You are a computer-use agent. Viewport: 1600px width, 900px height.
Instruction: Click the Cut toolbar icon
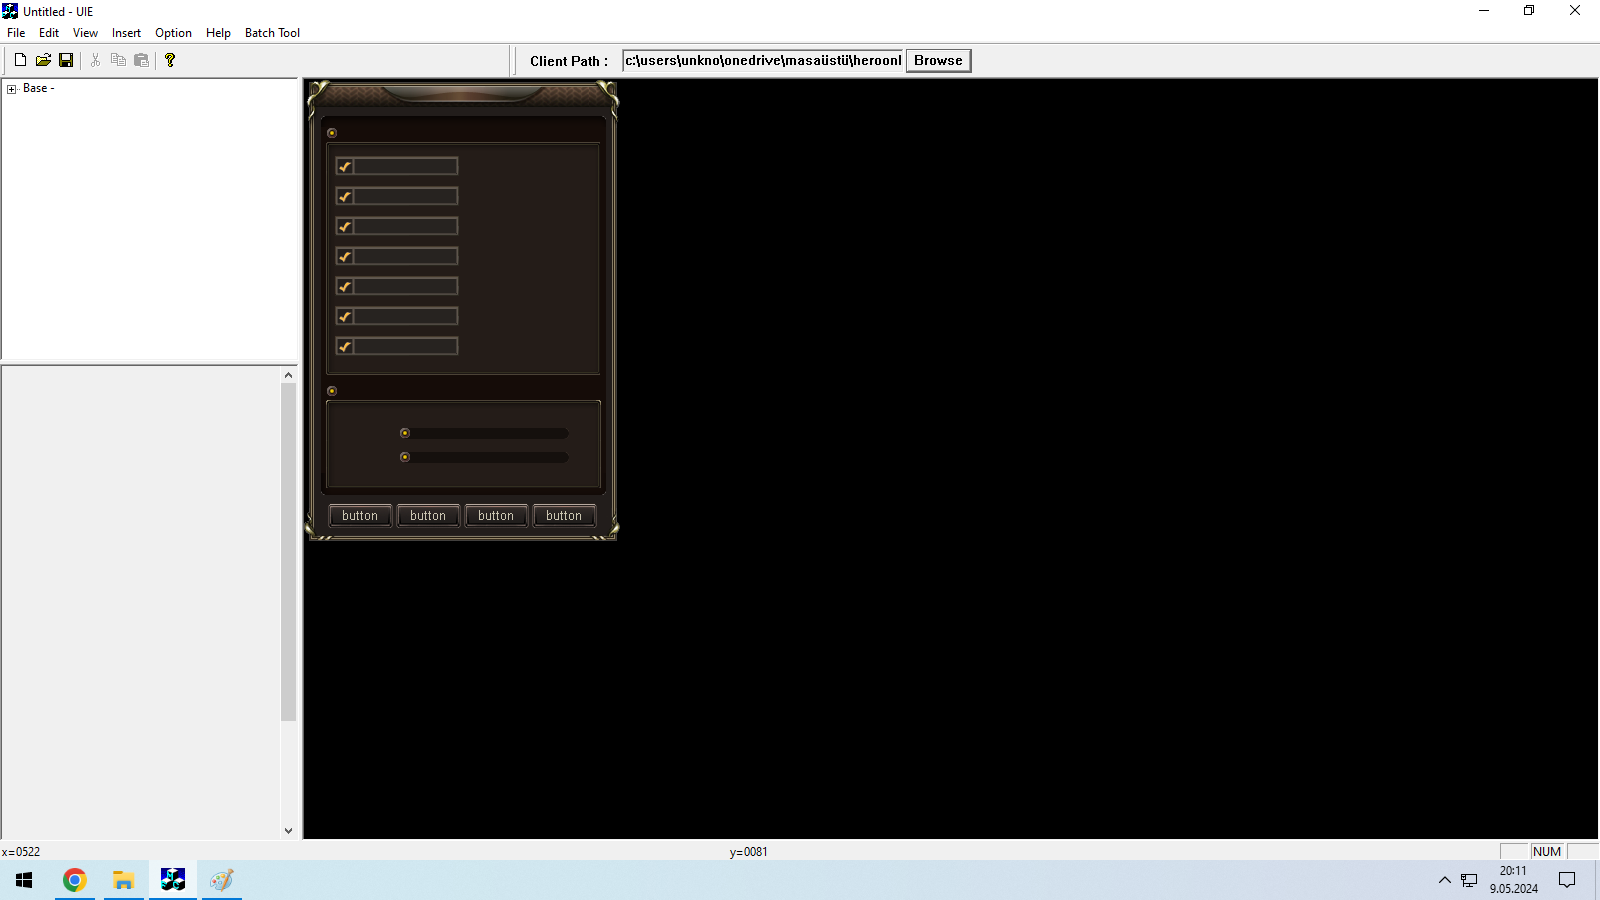point(95,60)
